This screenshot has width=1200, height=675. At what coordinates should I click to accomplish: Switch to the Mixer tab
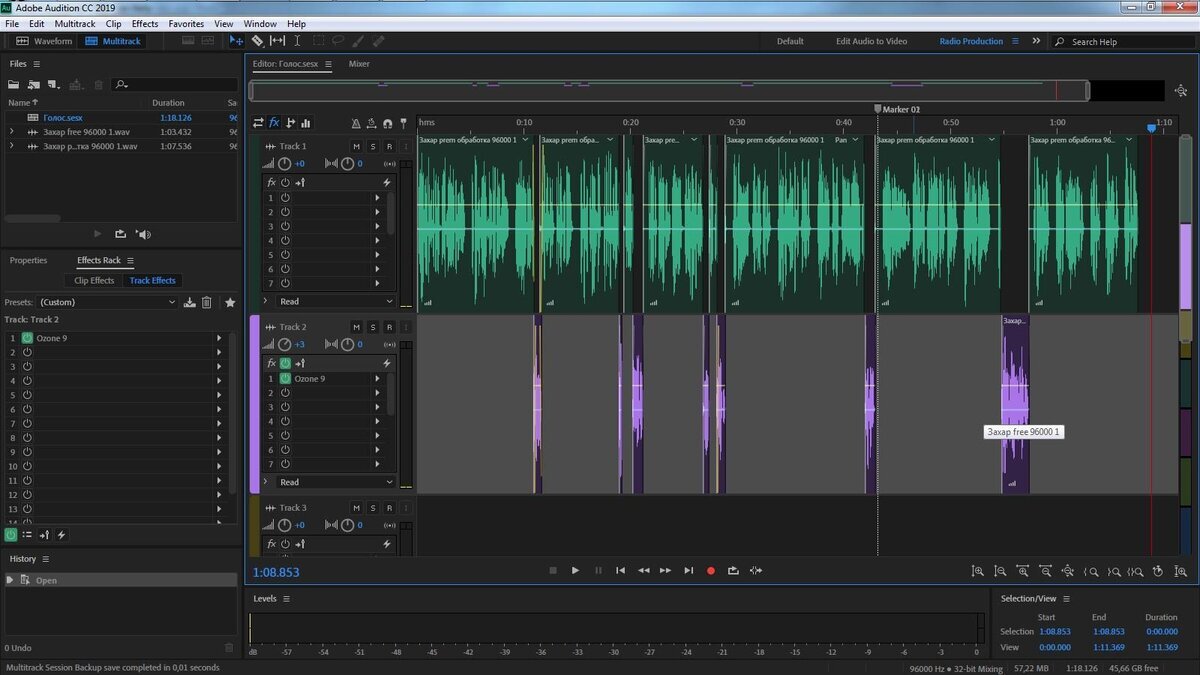[x=359, y=64]
